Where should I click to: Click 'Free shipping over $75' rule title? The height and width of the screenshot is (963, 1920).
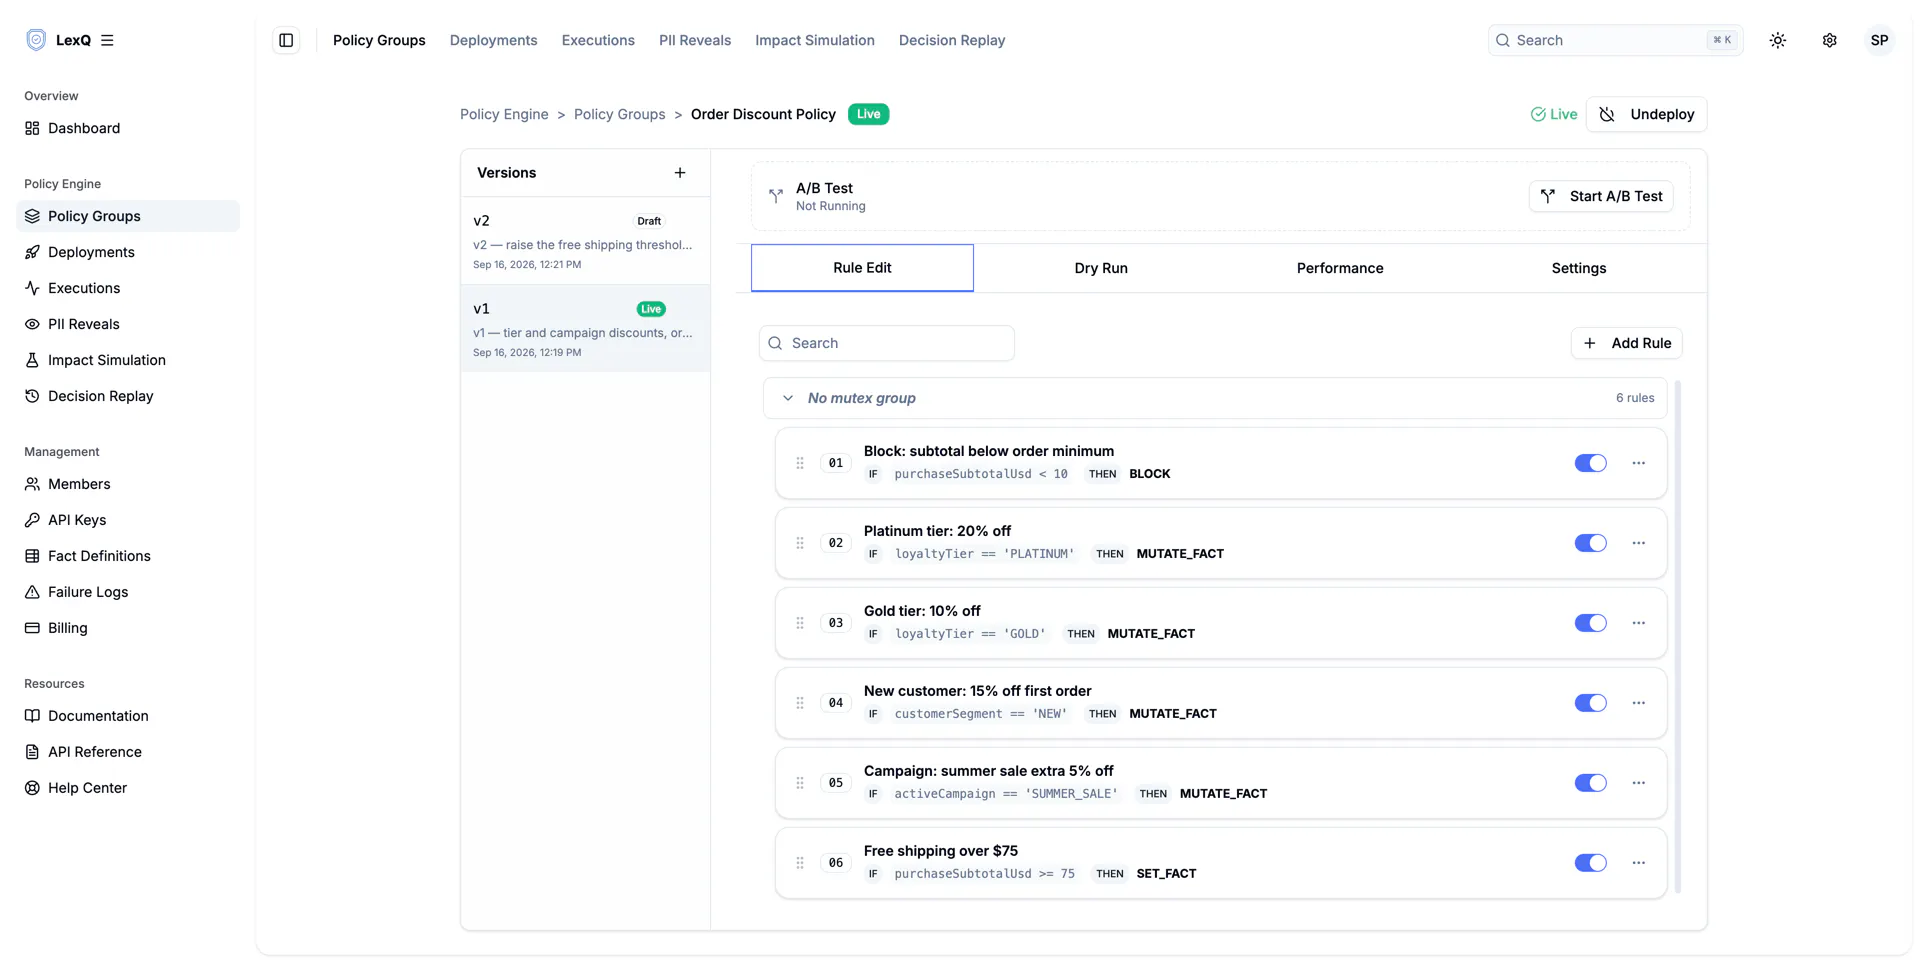[941, 851]
